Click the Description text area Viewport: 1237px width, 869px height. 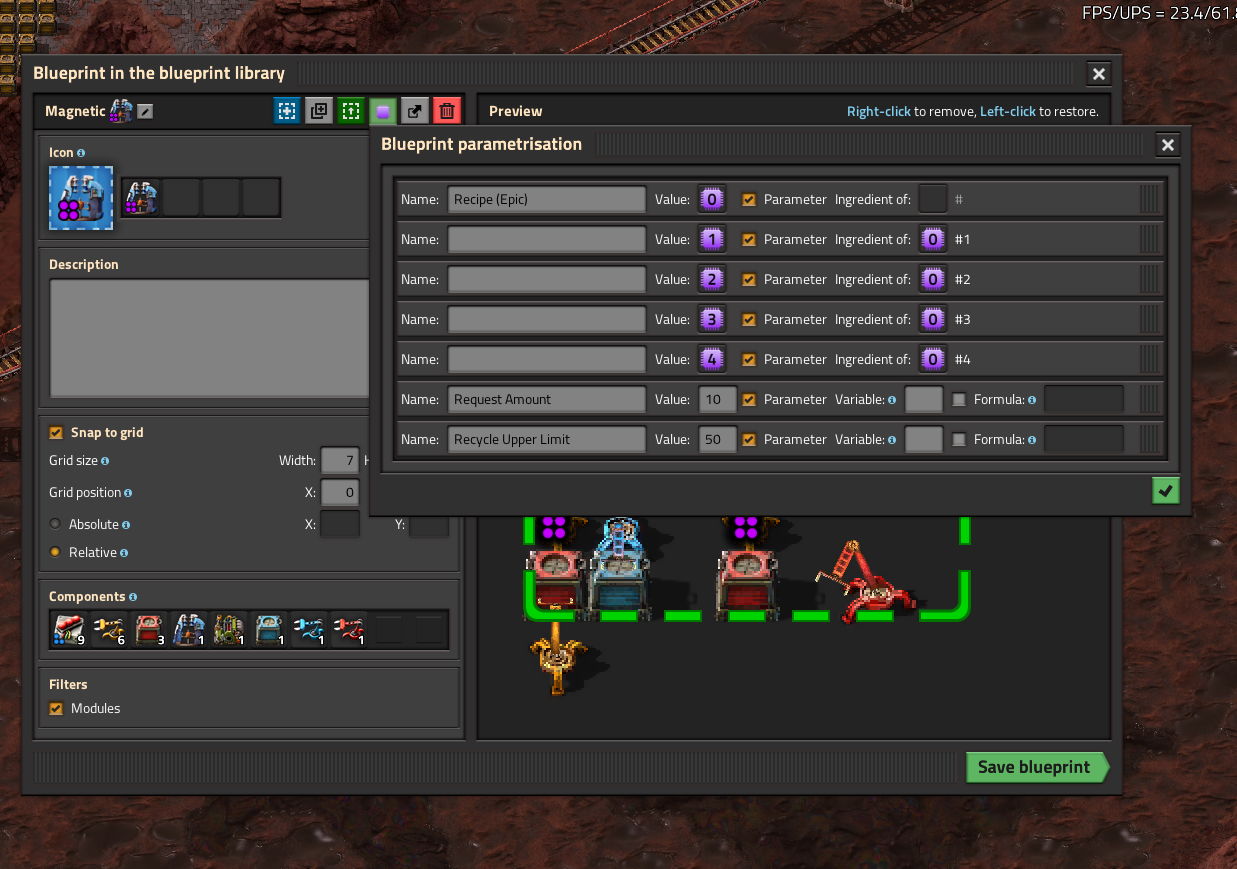(x=209, y=338)
